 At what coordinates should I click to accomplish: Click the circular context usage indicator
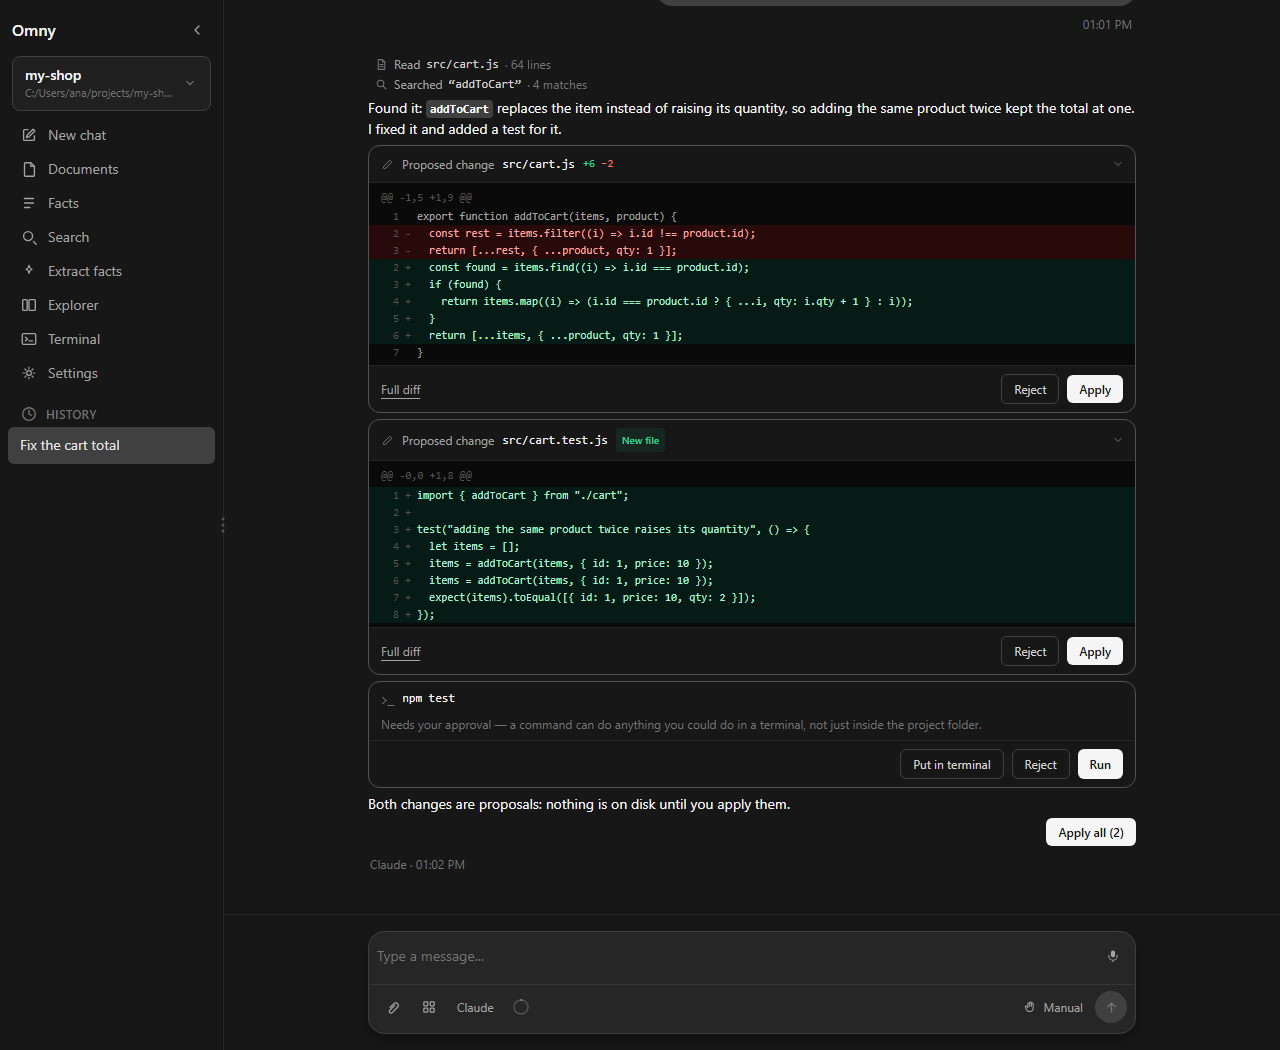click(521, 1008)
